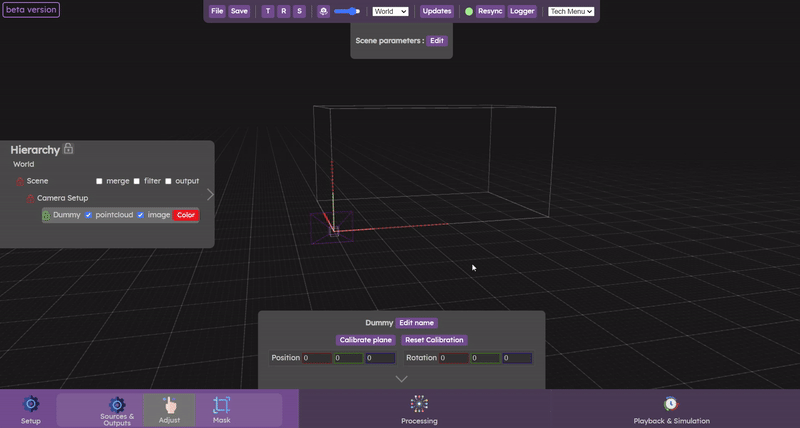
Task: Click the red lock icon beside Scene
Action: [19, 181]
